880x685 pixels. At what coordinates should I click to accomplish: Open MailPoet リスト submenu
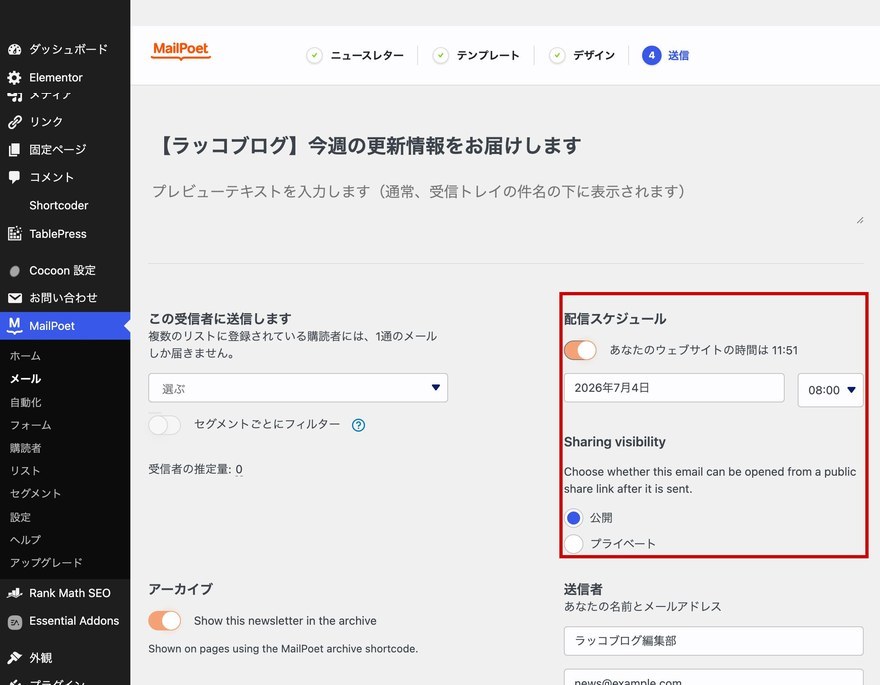[25, 471]
